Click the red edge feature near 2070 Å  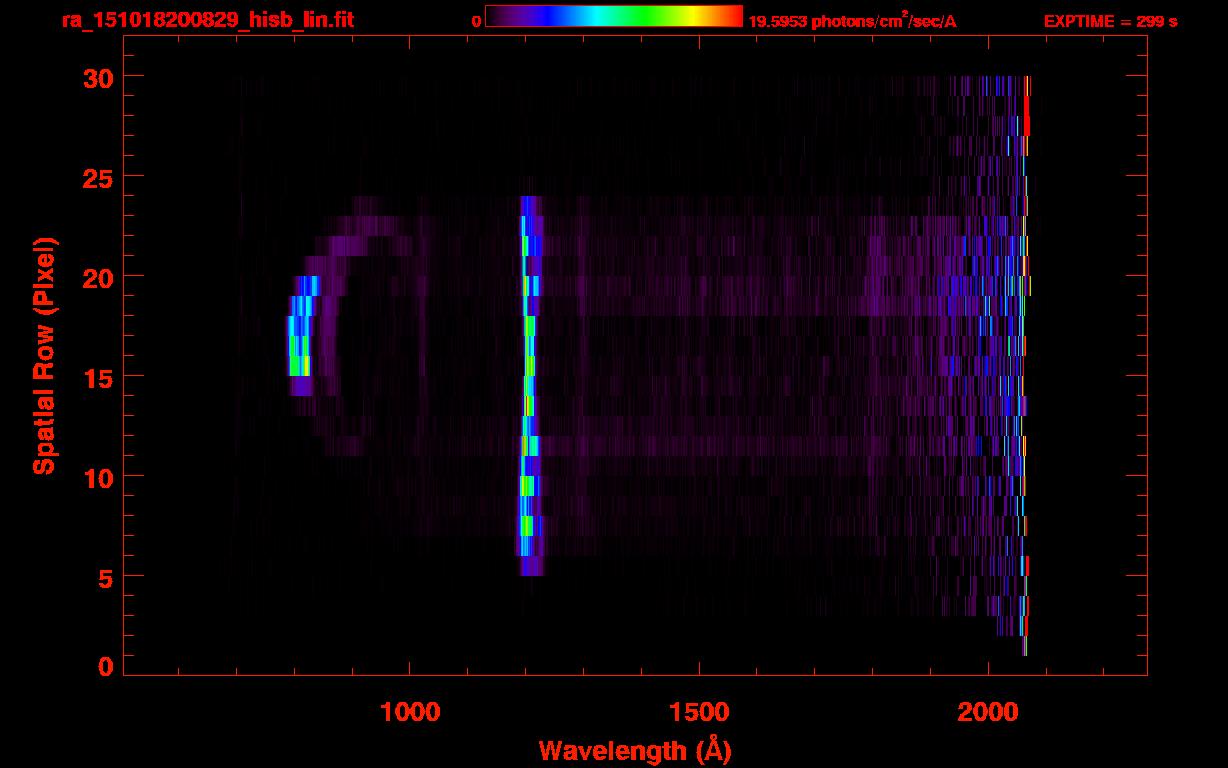[x=1026, y=106]
